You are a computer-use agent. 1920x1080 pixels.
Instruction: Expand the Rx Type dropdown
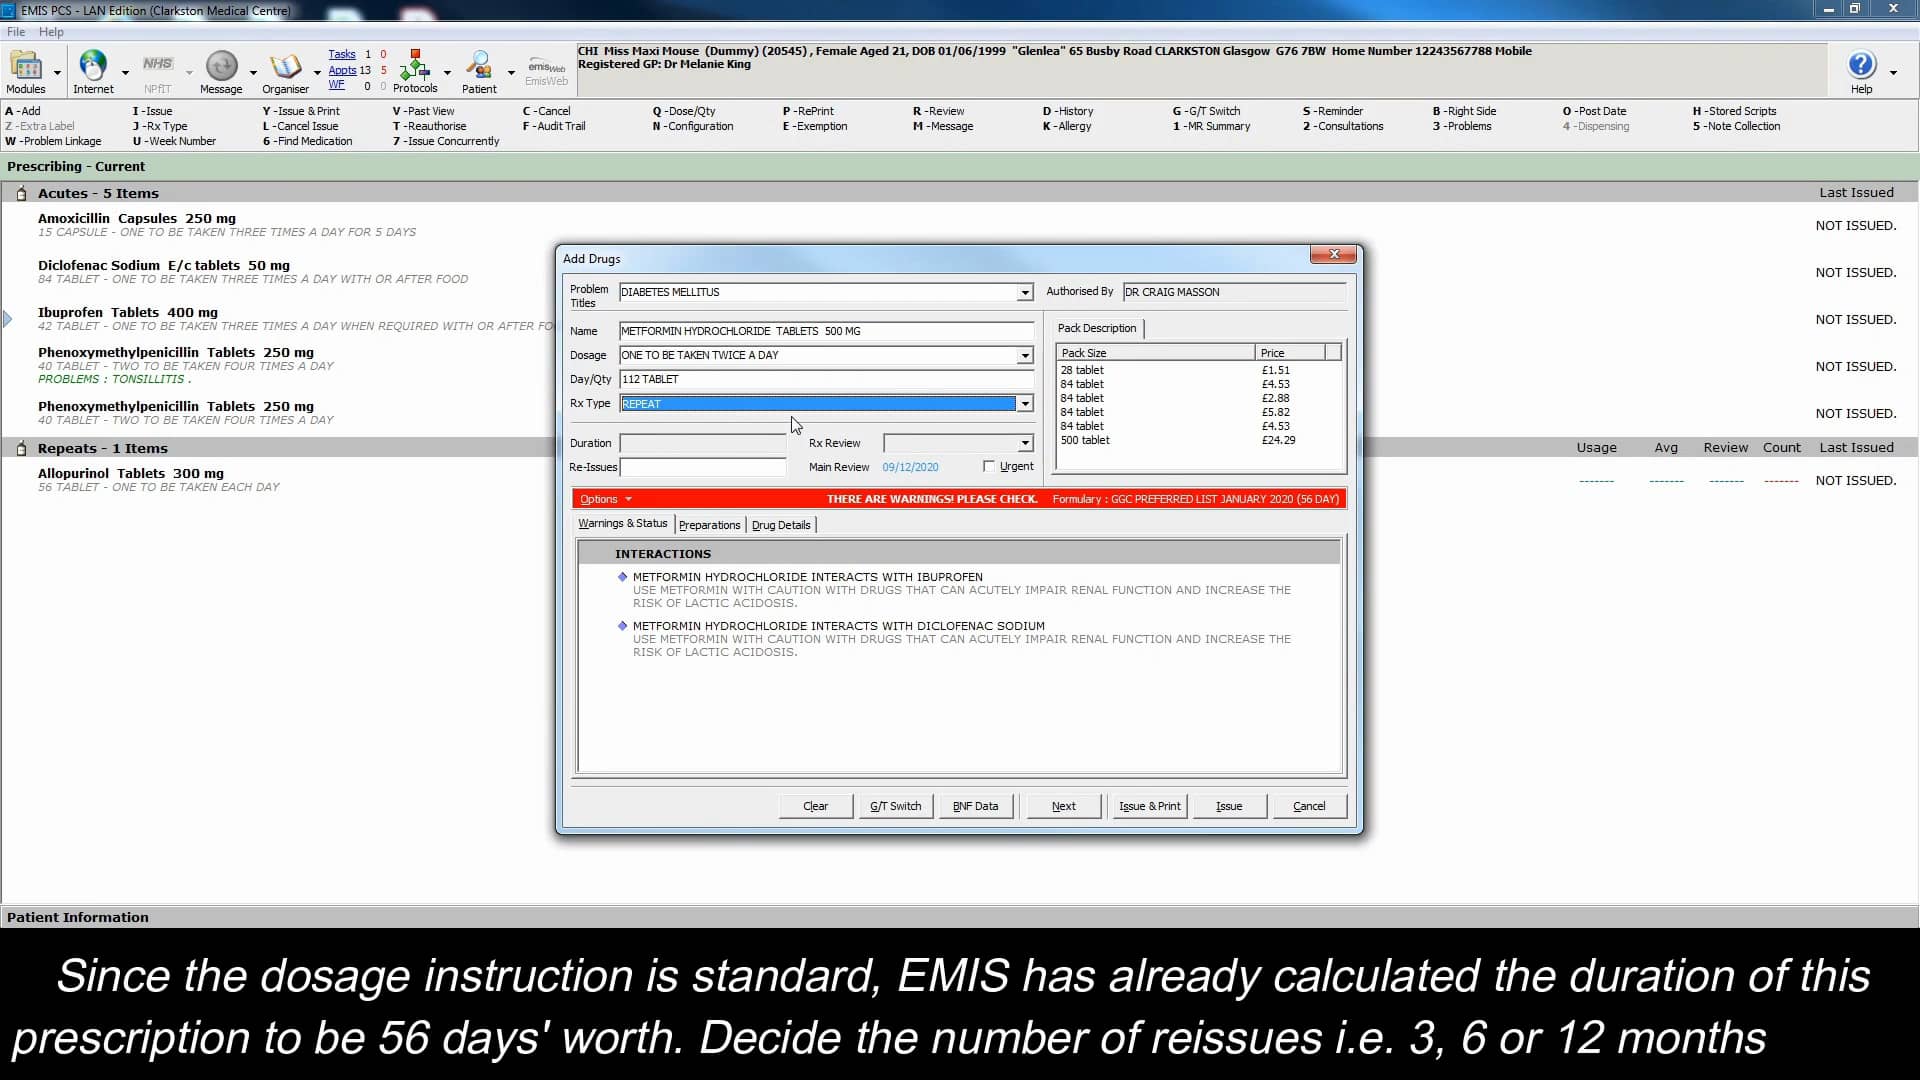pyautogui.click(x=1024, y=403)
